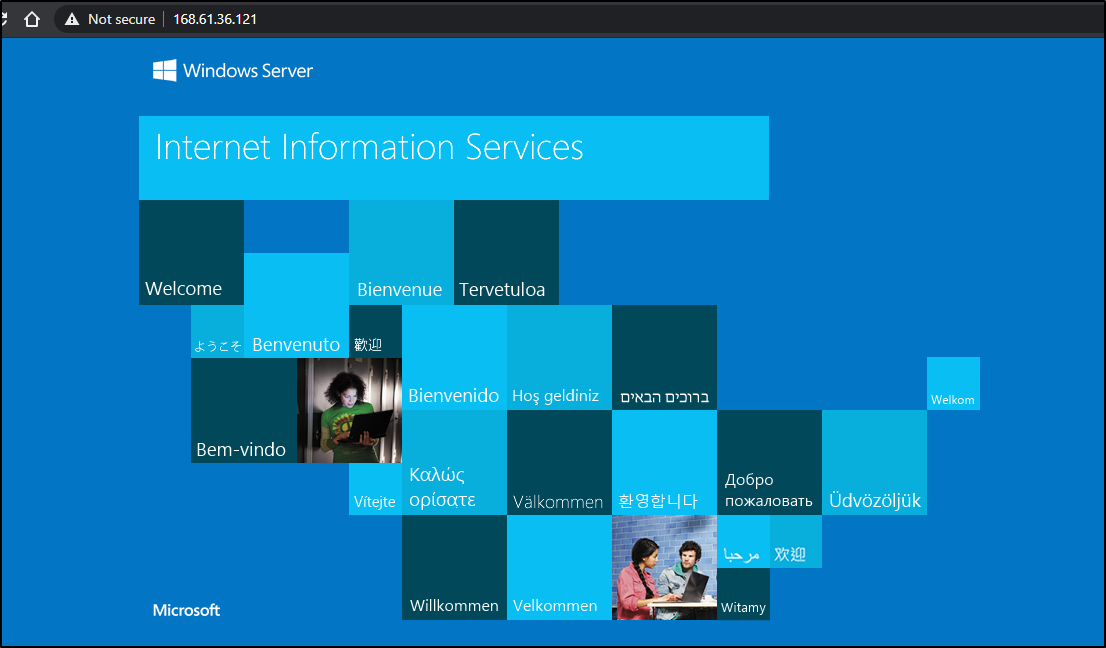The height and width of the screenshot is (648, 1106).
Task: Click the Üdvözöljük tile
Action: 875,463
